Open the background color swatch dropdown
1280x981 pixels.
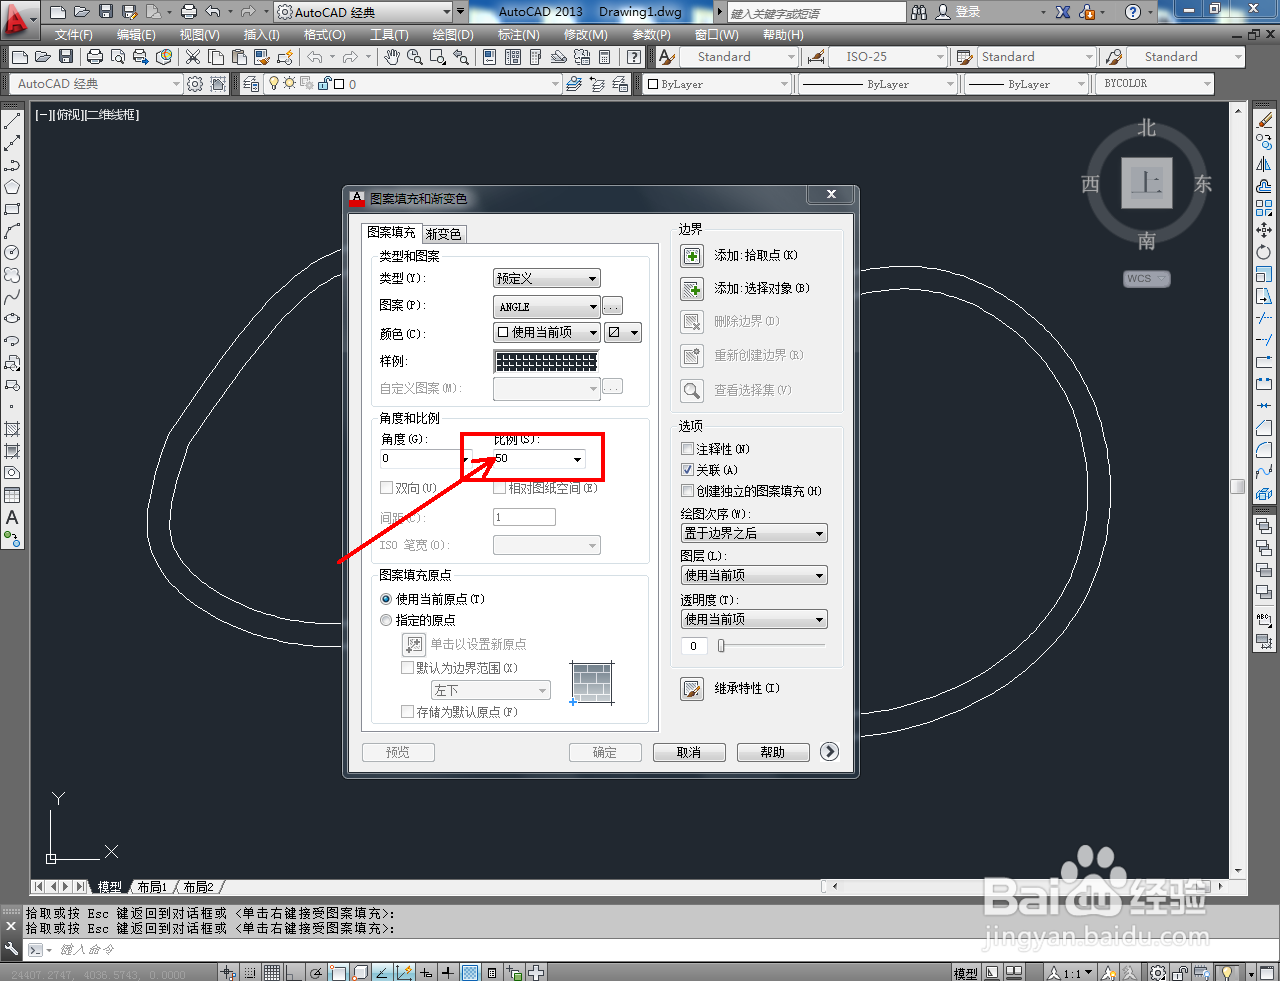pyautogui.click(x=623, y=332)
